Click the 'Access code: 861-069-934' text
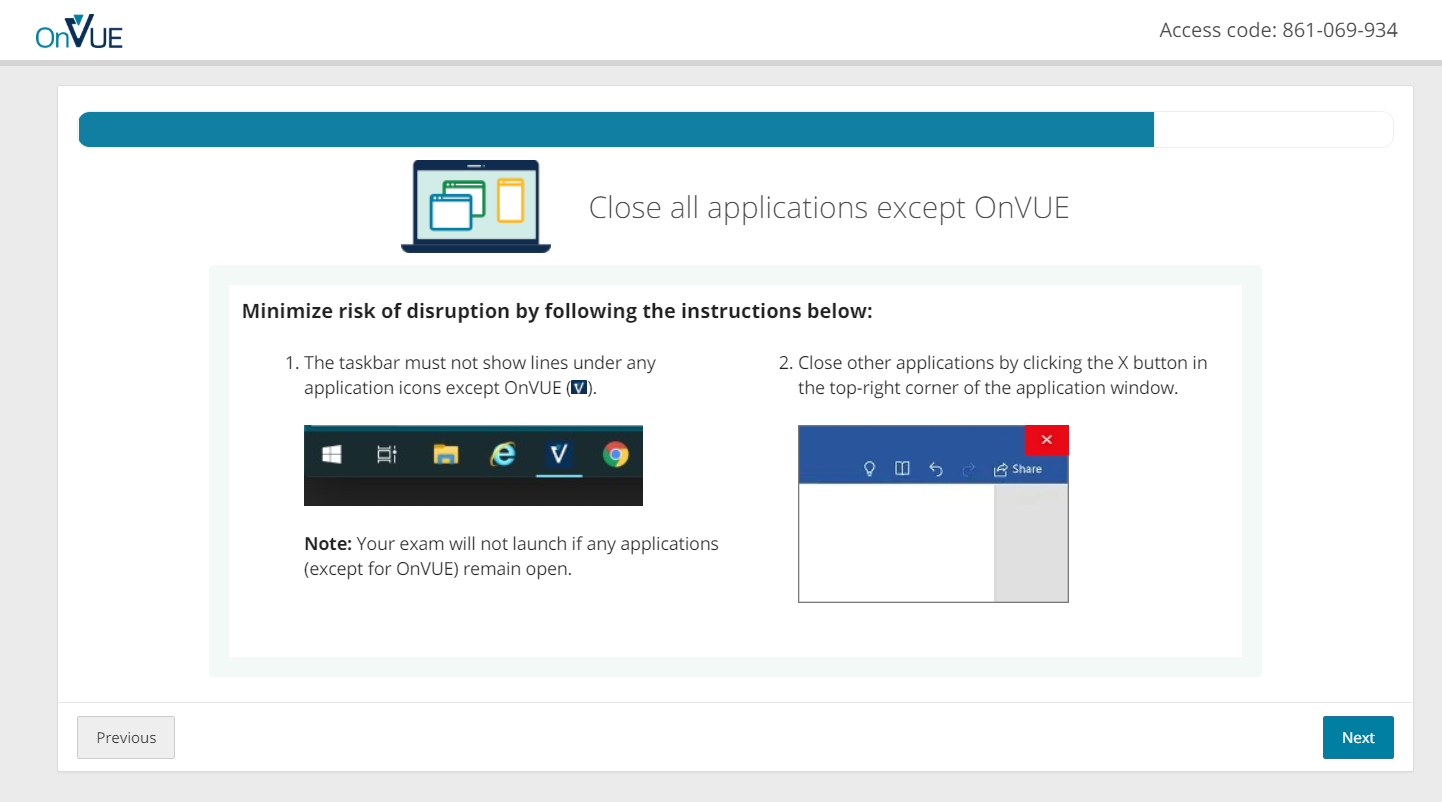1442x802 pixels. coord(1278,30)
